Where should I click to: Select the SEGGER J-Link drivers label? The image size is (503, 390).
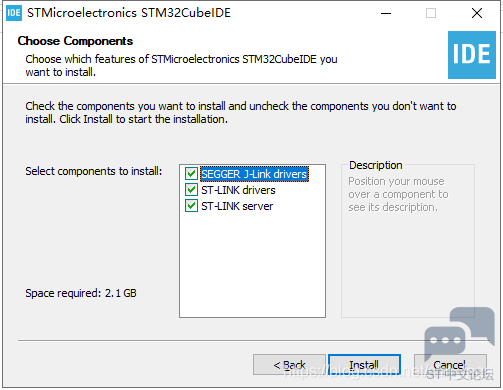[x=254, y=174]
